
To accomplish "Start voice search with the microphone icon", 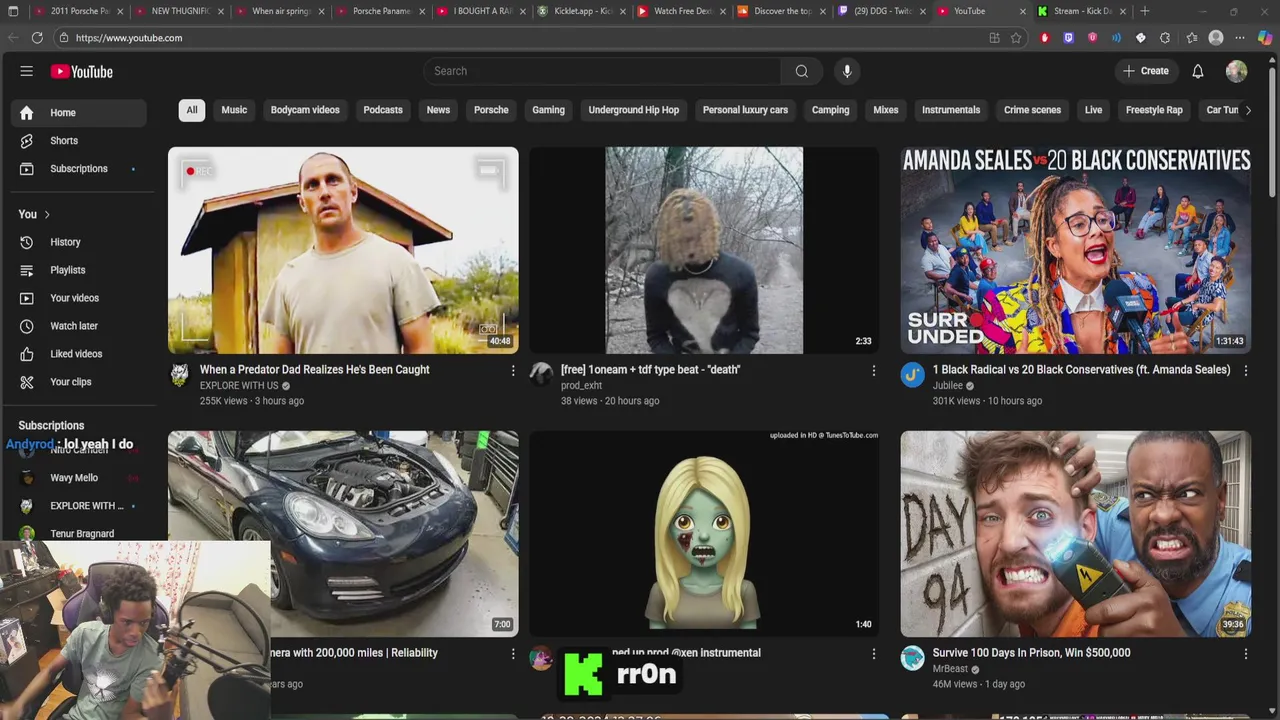I will [x=847, y=71].
